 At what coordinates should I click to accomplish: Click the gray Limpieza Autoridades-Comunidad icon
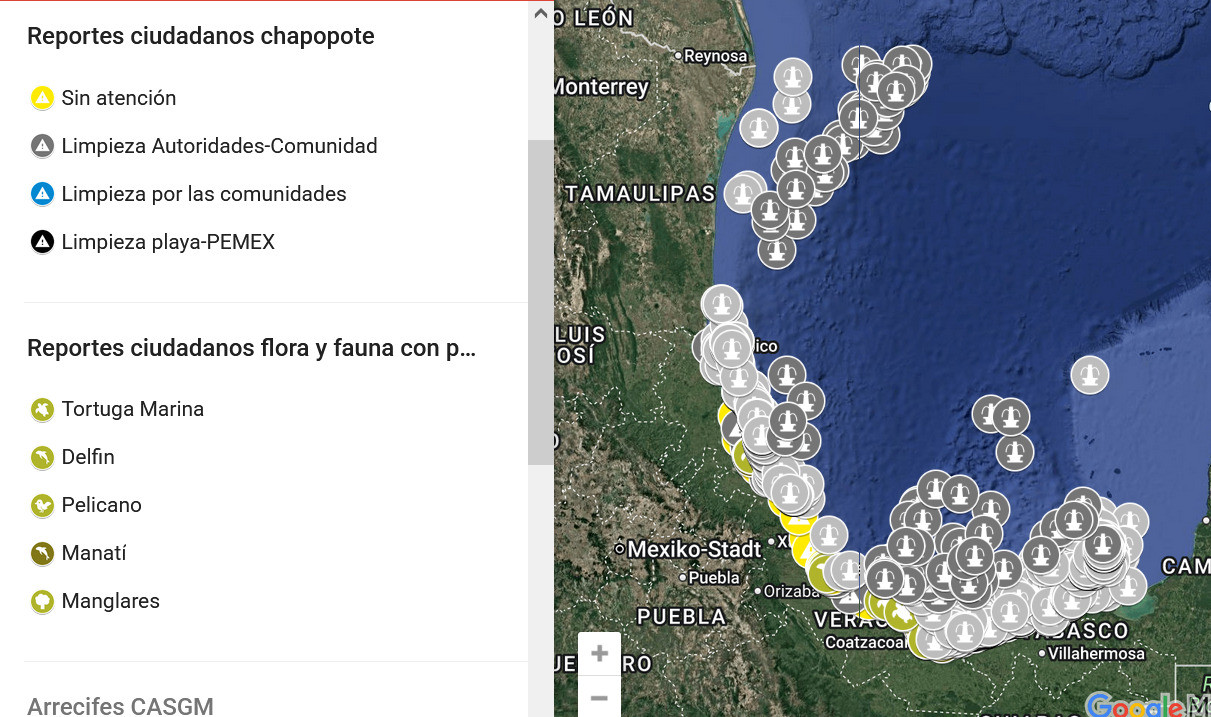[42, 146]
